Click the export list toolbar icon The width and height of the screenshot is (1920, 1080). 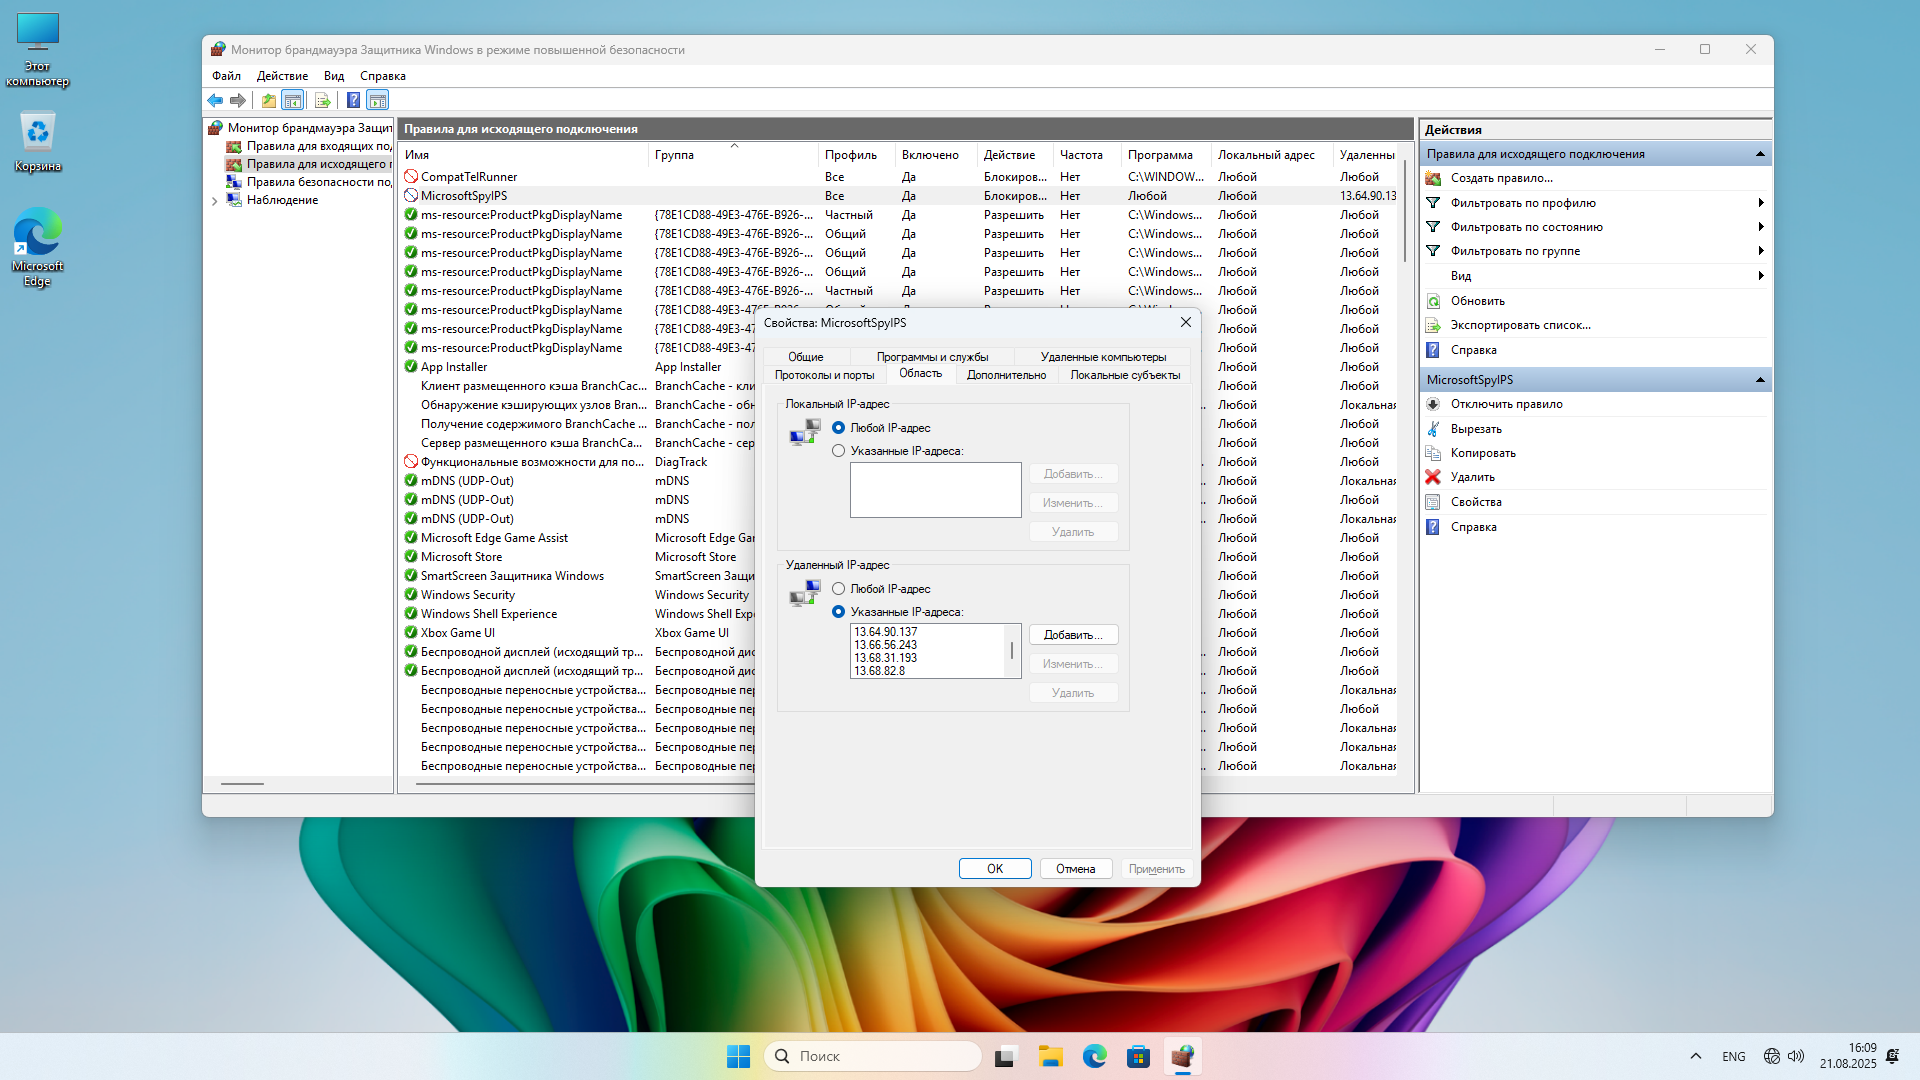[x=322, y=100]
